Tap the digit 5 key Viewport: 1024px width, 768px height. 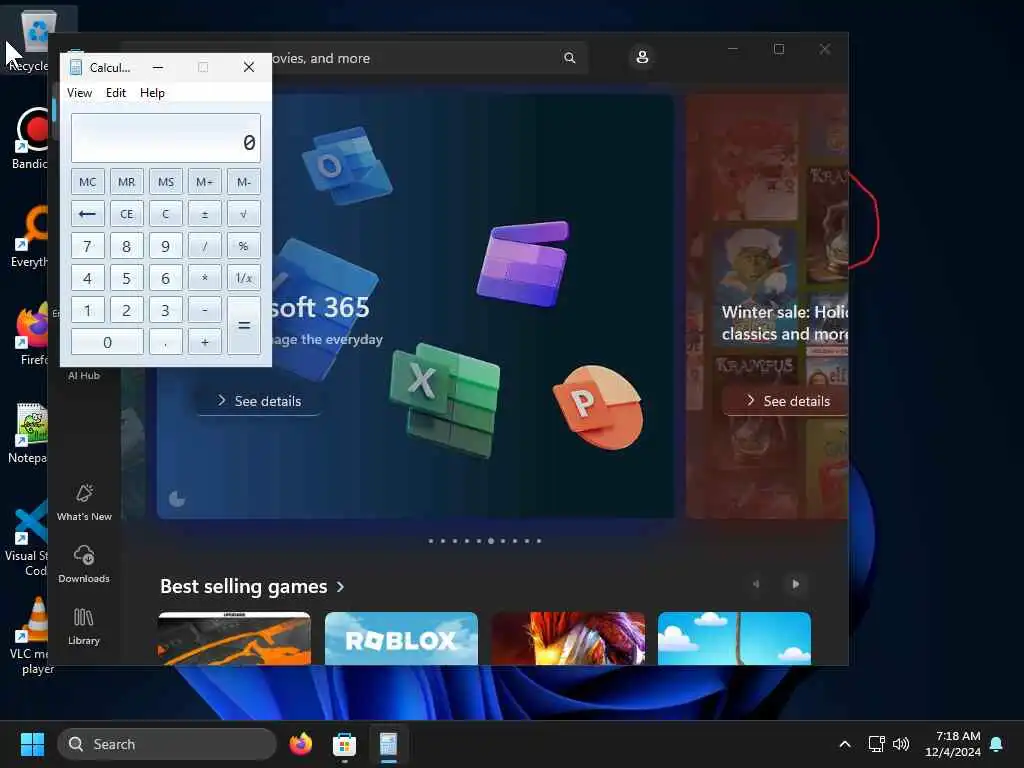pos(127,278)
